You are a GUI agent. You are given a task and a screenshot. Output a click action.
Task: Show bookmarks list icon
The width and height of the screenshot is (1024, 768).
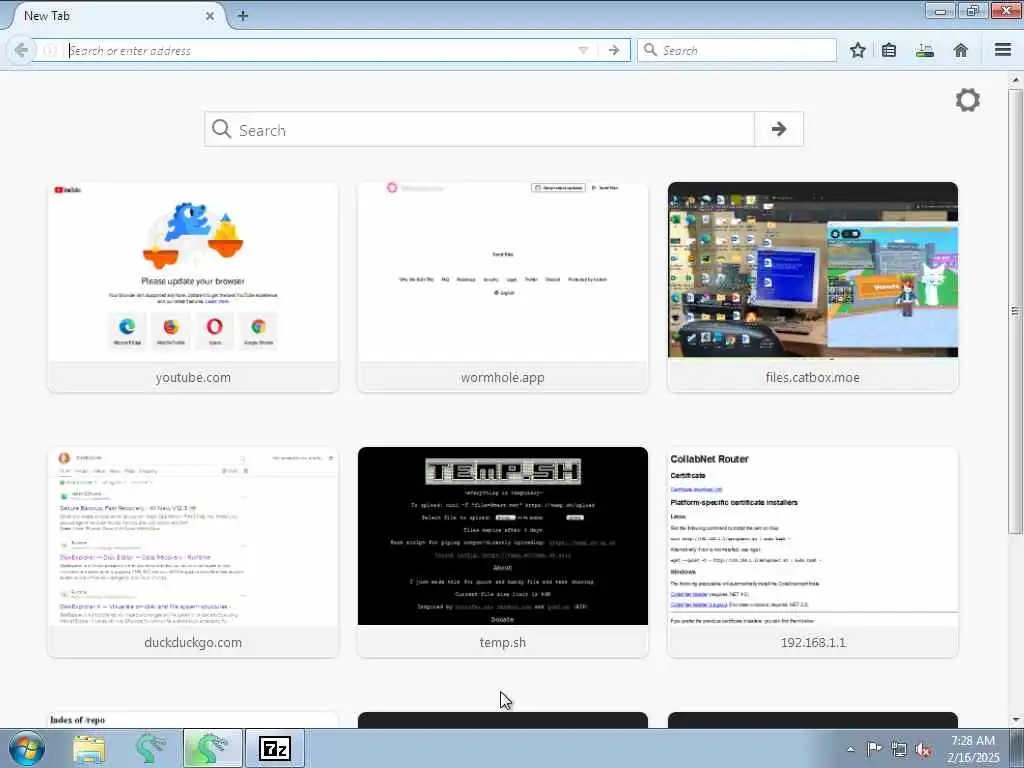pyautogui.click(x=889, y=50)
